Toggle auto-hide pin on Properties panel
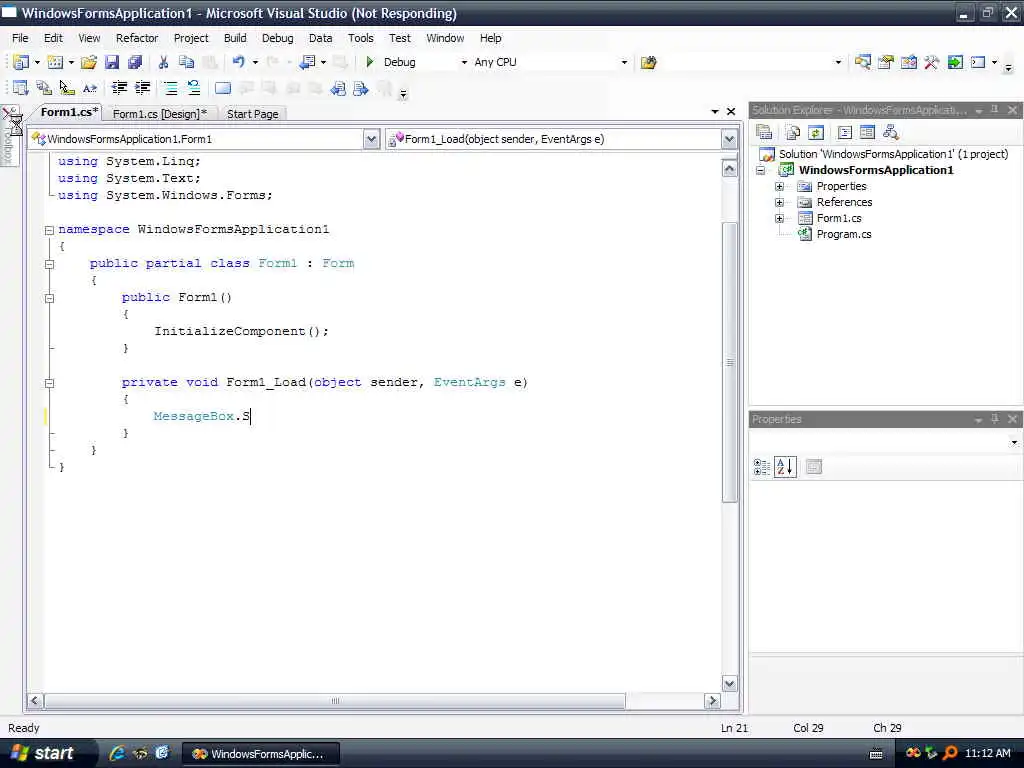Viewport: 1024px width, 768px height. click(x=995, y=419)
